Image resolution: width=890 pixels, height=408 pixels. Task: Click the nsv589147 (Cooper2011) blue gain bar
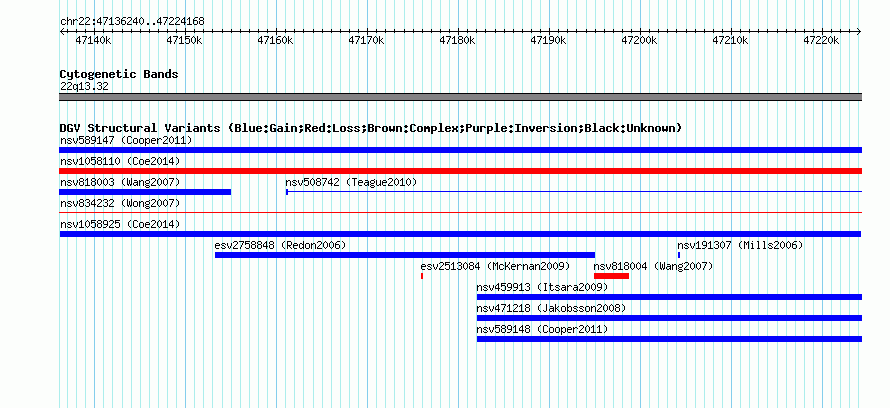click(460, 150)
